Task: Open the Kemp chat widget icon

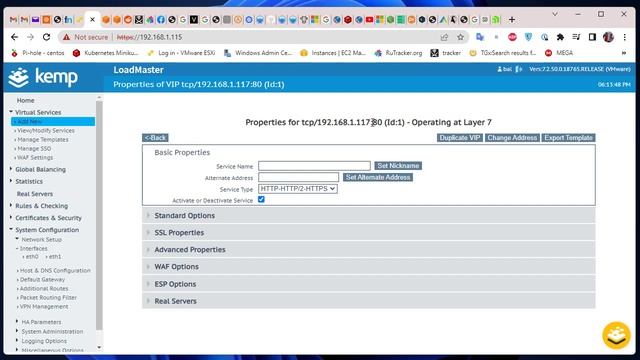Action: point(616,336)
